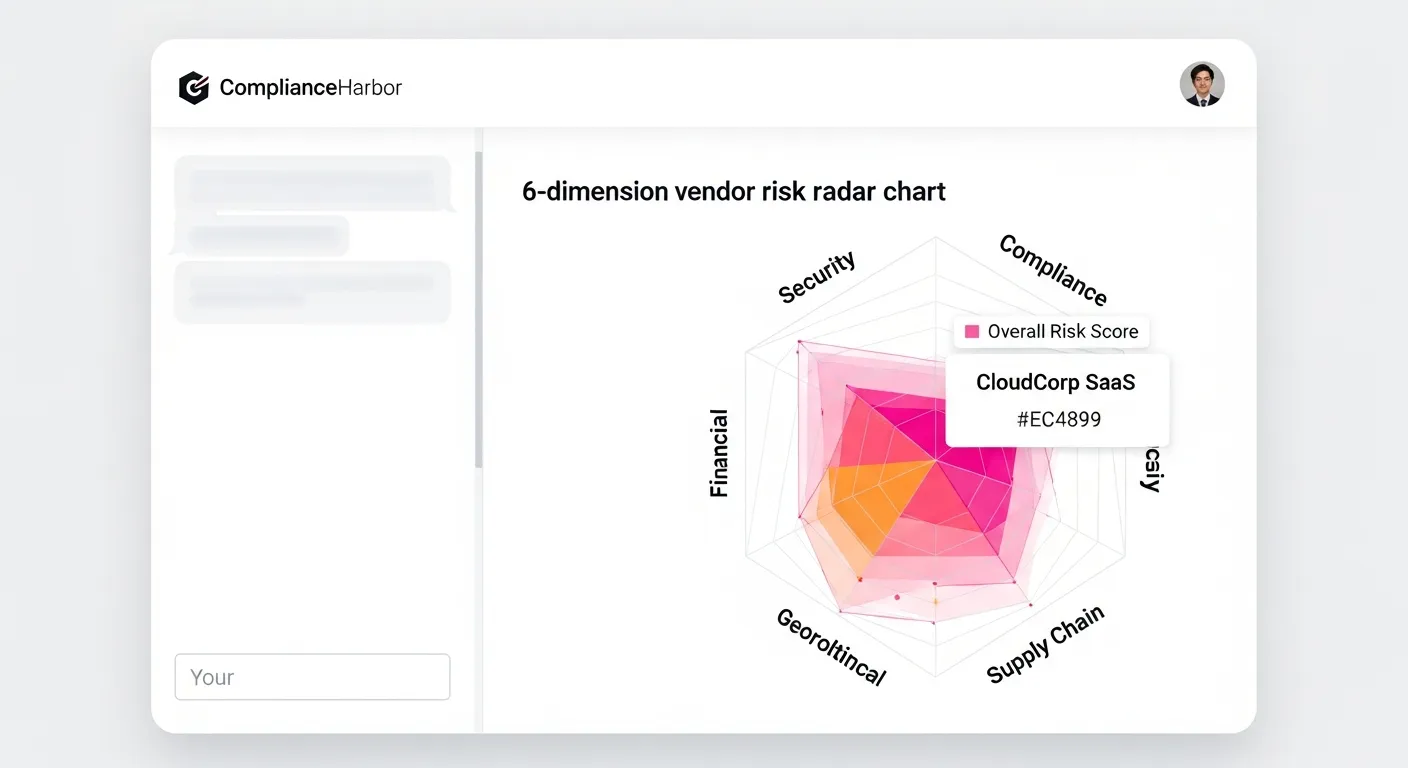Open the user profile avatar menu

tap(1202, 85)
